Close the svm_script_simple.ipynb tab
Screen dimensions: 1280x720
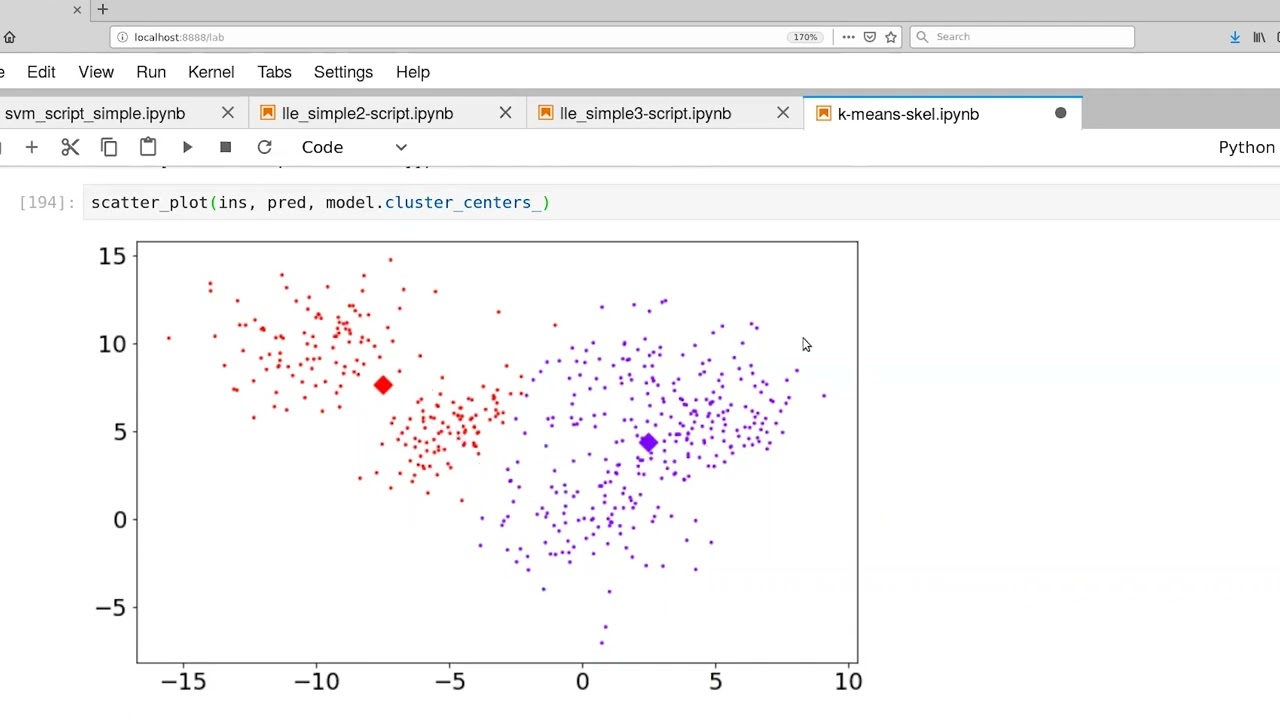point(228,114)
